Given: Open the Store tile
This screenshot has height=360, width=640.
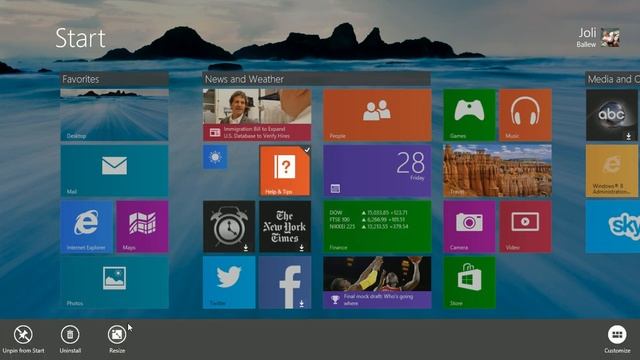Looking at the screenshot, I should tap(469, 282).
